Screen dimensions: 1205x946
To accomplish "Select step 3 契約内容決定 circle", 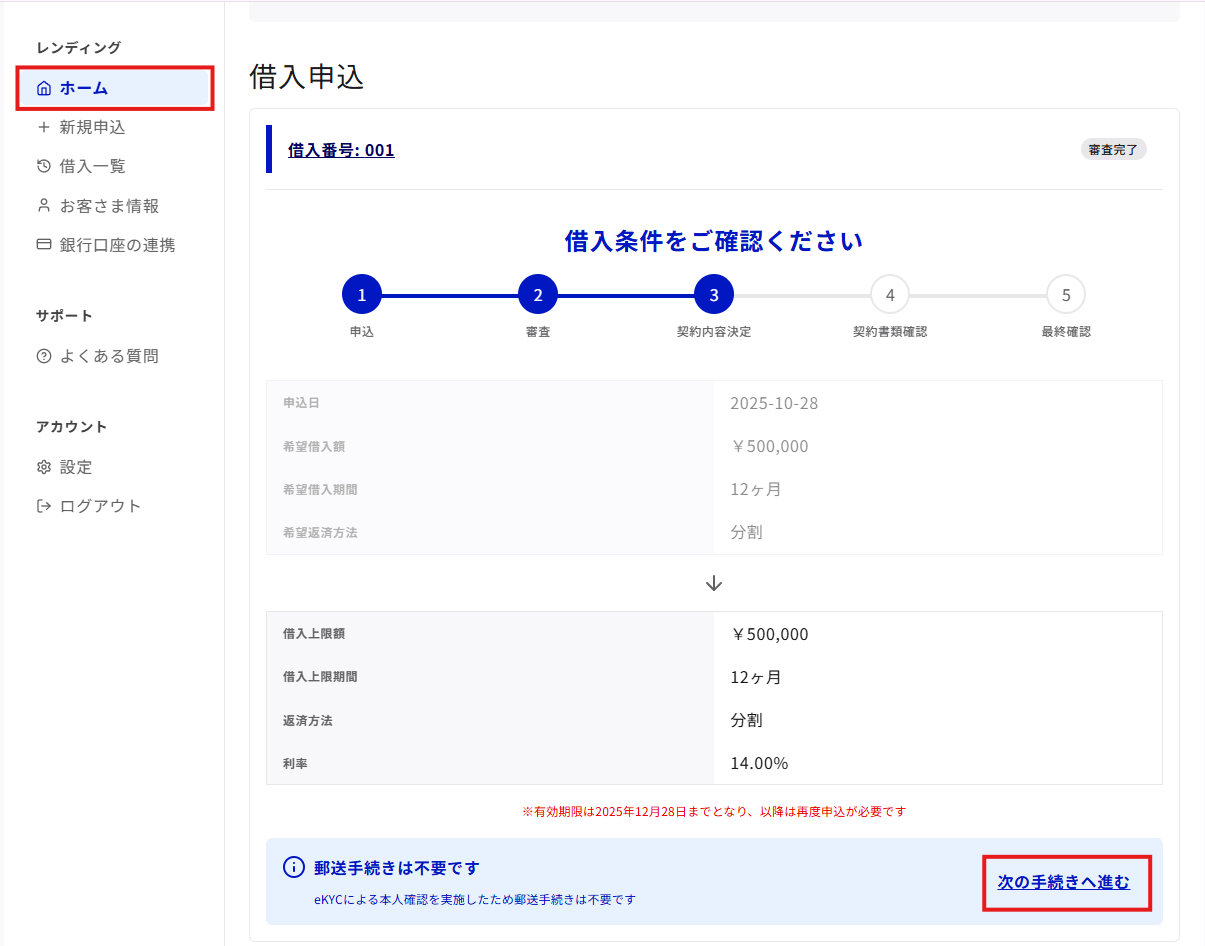I will pyautogui.click(x=714, y=295).
